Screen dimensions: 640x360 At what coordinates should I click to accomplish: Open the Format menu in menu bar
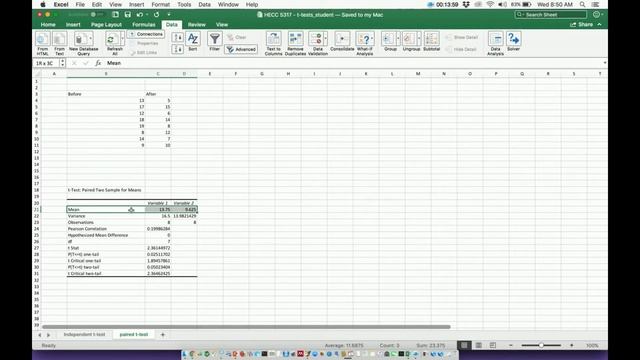tap(160, 4)
